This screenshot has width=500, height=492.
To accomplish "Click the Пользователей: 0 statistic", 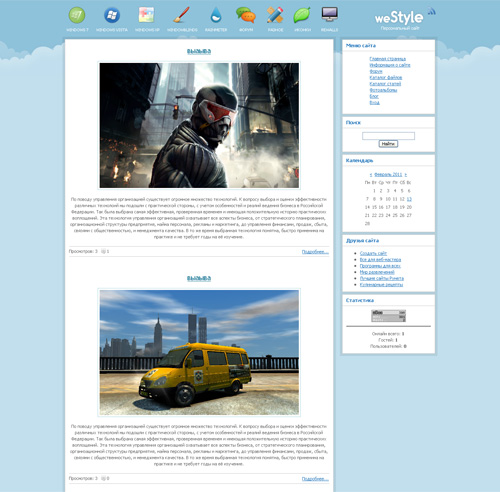I will tap(388, 346).
